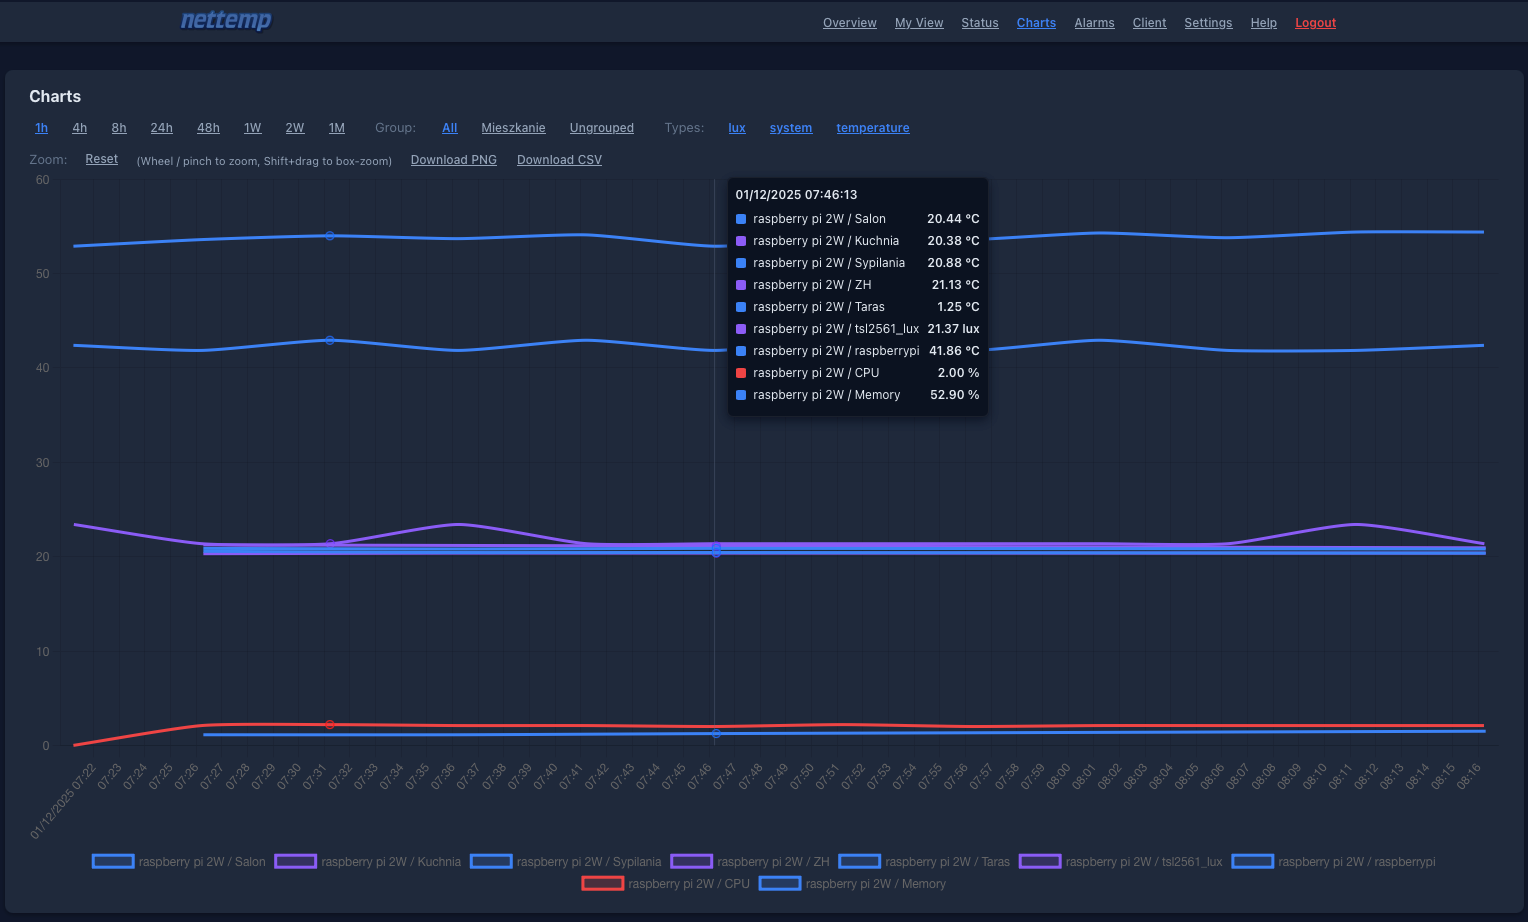
Task: Open the 48h data range
Action: pyautogui.click(x=208, y=127)
